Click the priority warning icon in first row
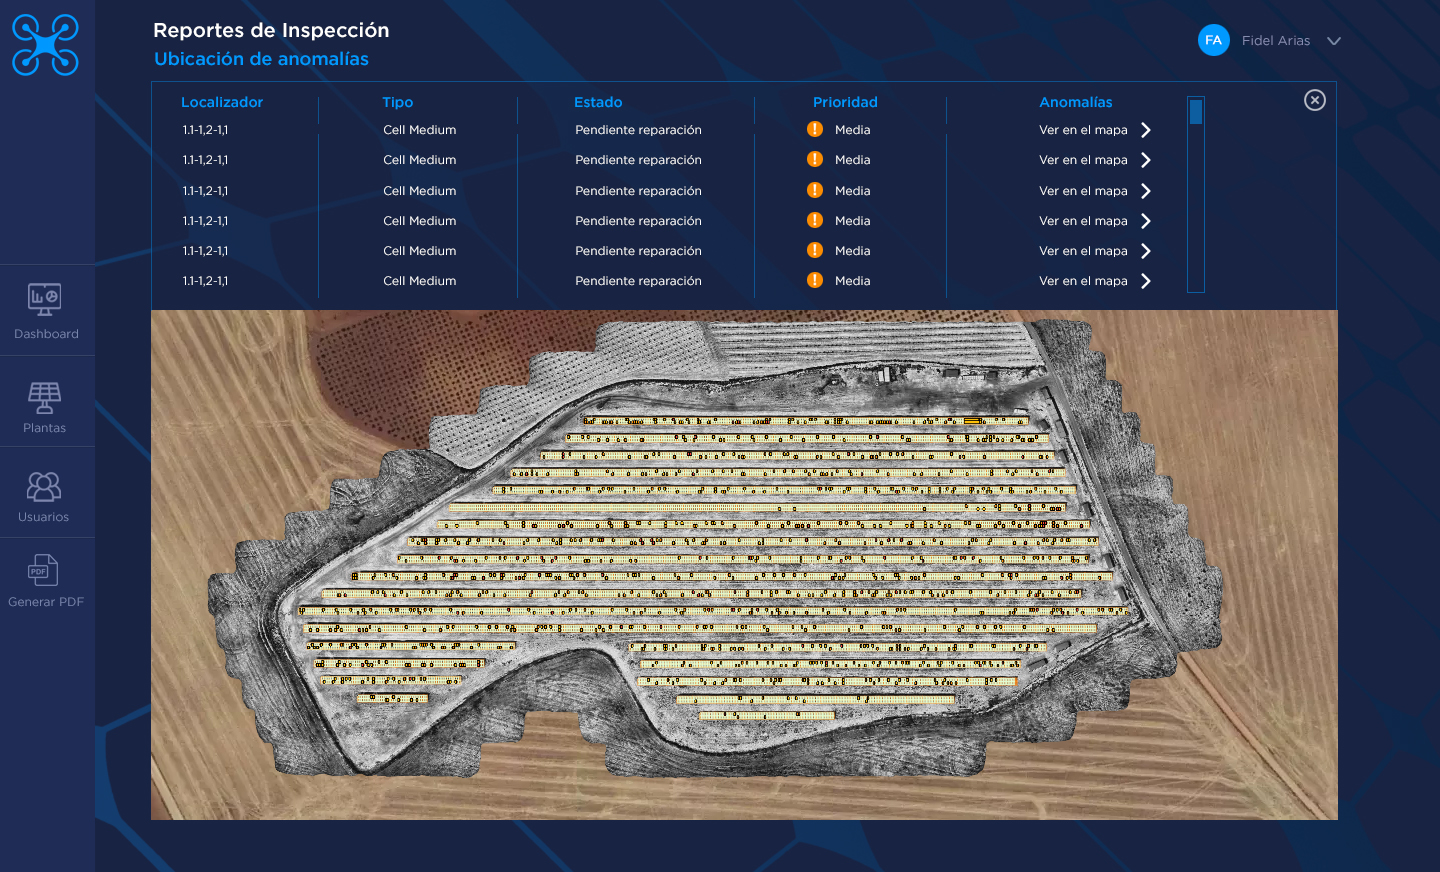1440x872 pixels. point(815,129)
